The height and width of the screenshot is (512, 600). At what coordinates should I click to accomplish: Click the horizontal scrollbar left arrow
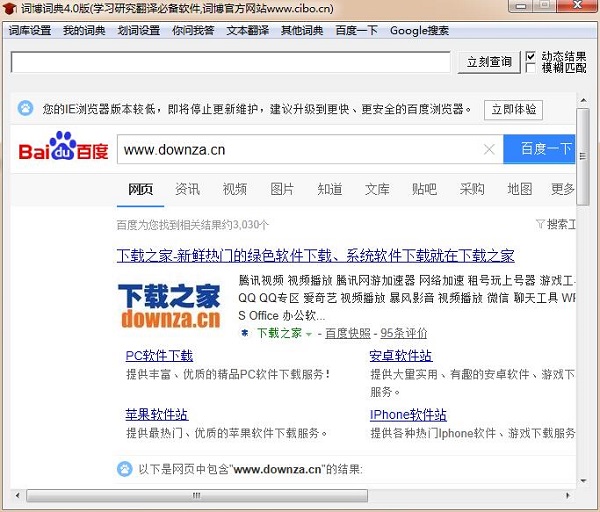[x=17, y=495]
